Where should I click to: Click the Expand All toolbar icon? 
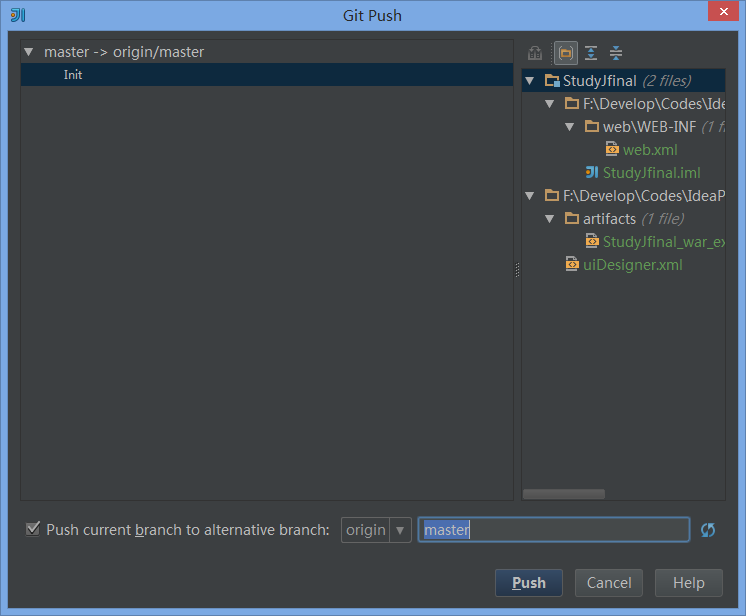(x=591, y=53)
